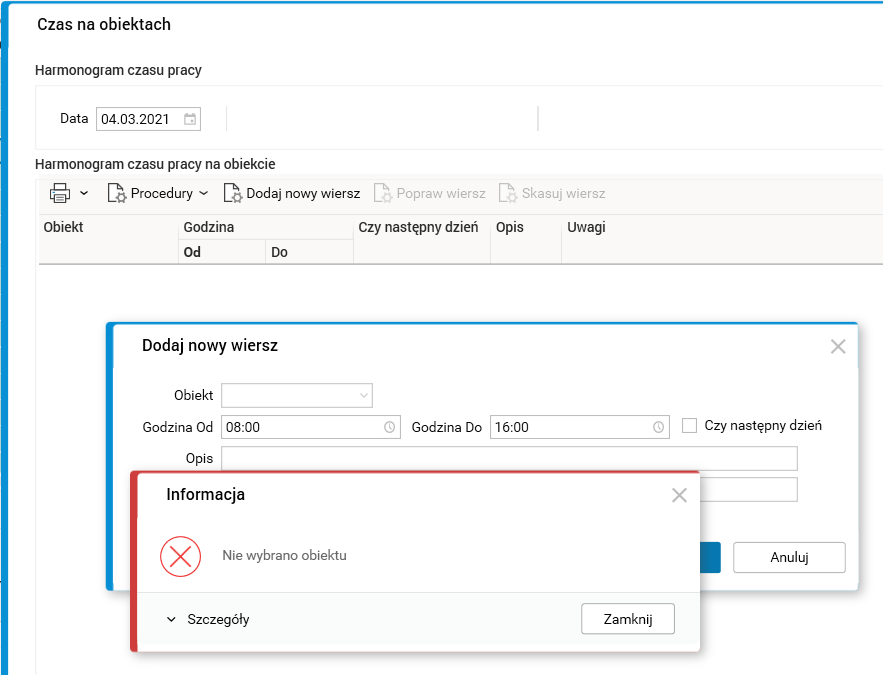Expand the Obiekt combo box
The image size is (883, 675).
tap(363, 395)
